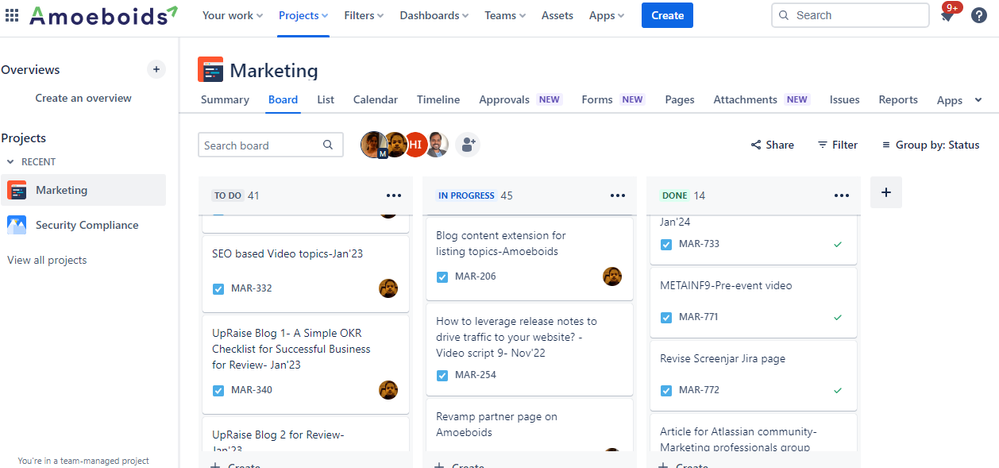Open the help question mark icon
This screenshot has height=468, width=999.
coord(979,15)
